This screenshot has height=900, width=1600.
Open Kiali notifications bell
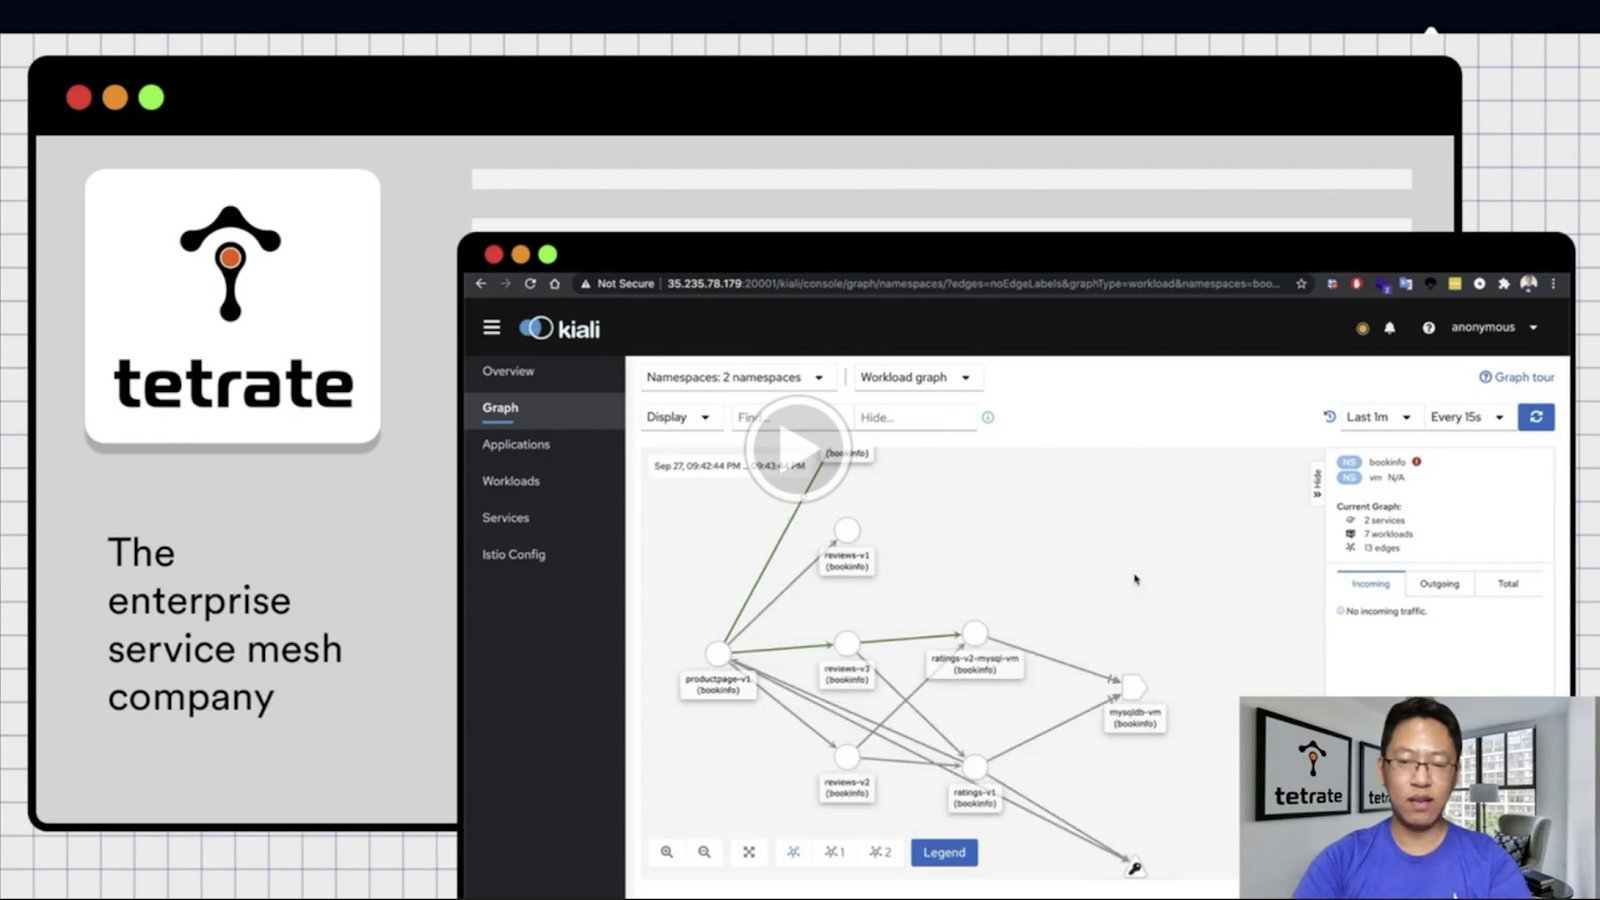click(1389, 328)
